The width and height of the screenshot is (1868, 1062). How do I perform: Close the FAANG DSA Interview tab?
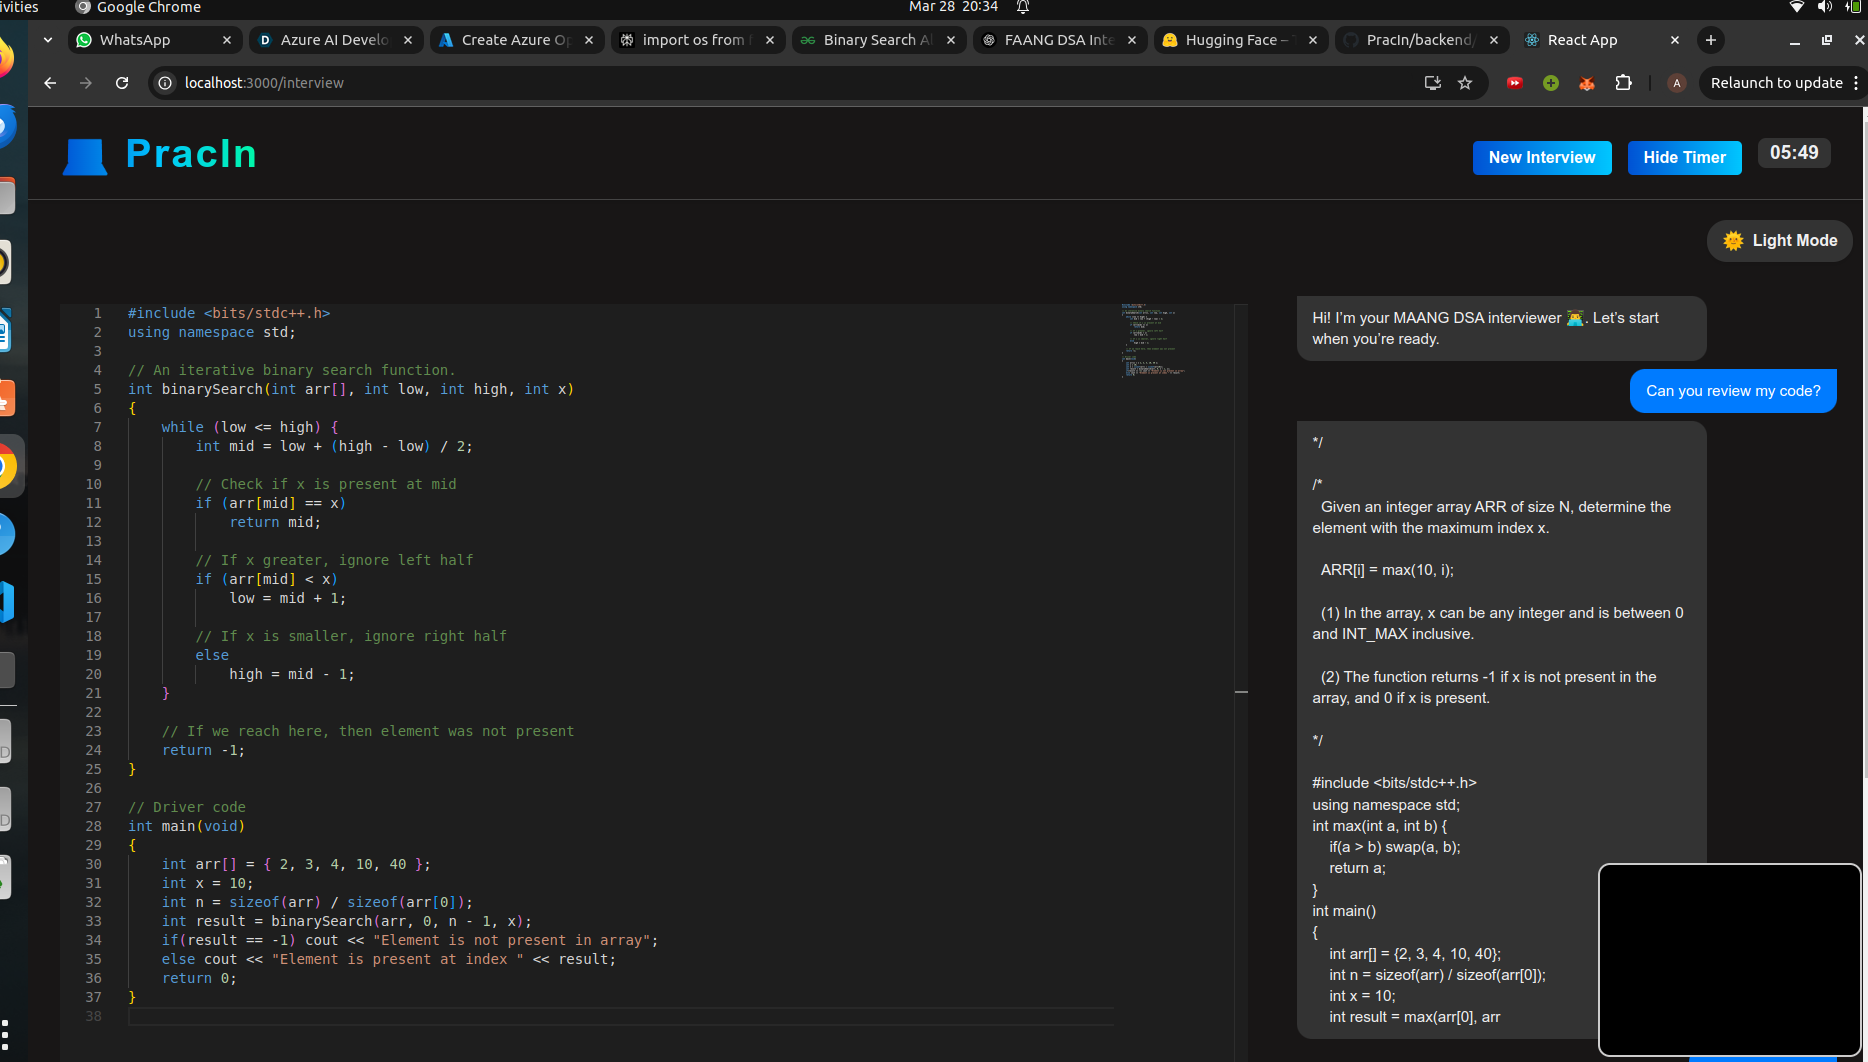click(x=1132, y=40)
